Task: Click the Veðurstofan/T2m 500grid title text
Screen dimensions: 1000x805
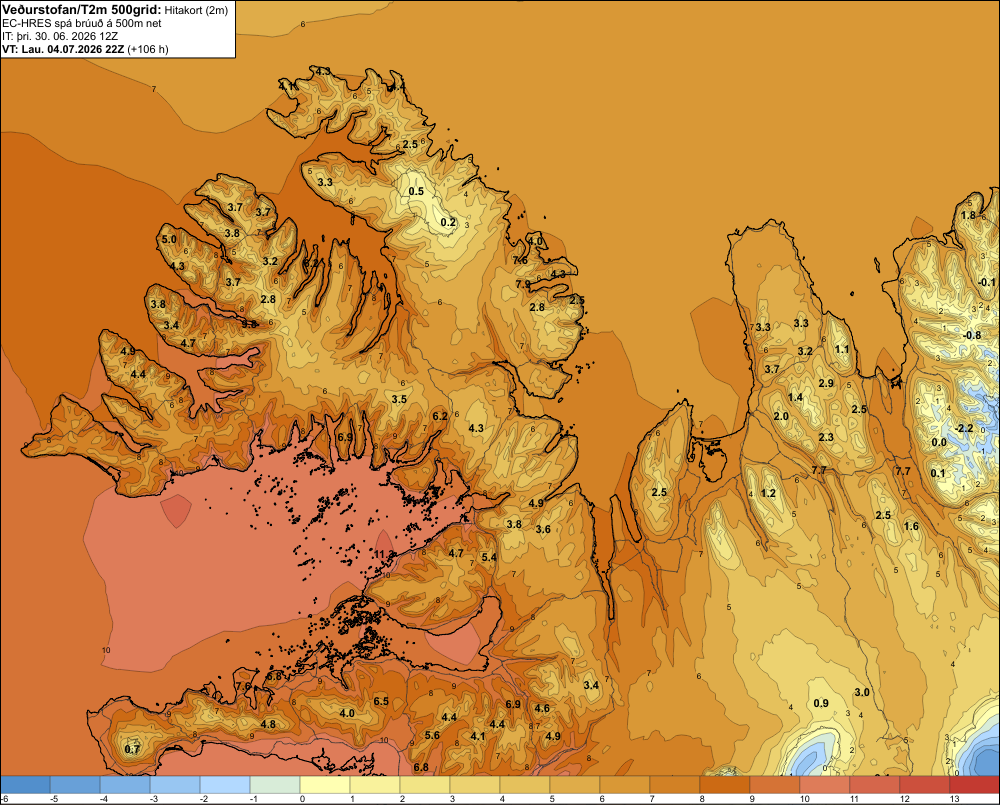Action: tap(82, 10)
